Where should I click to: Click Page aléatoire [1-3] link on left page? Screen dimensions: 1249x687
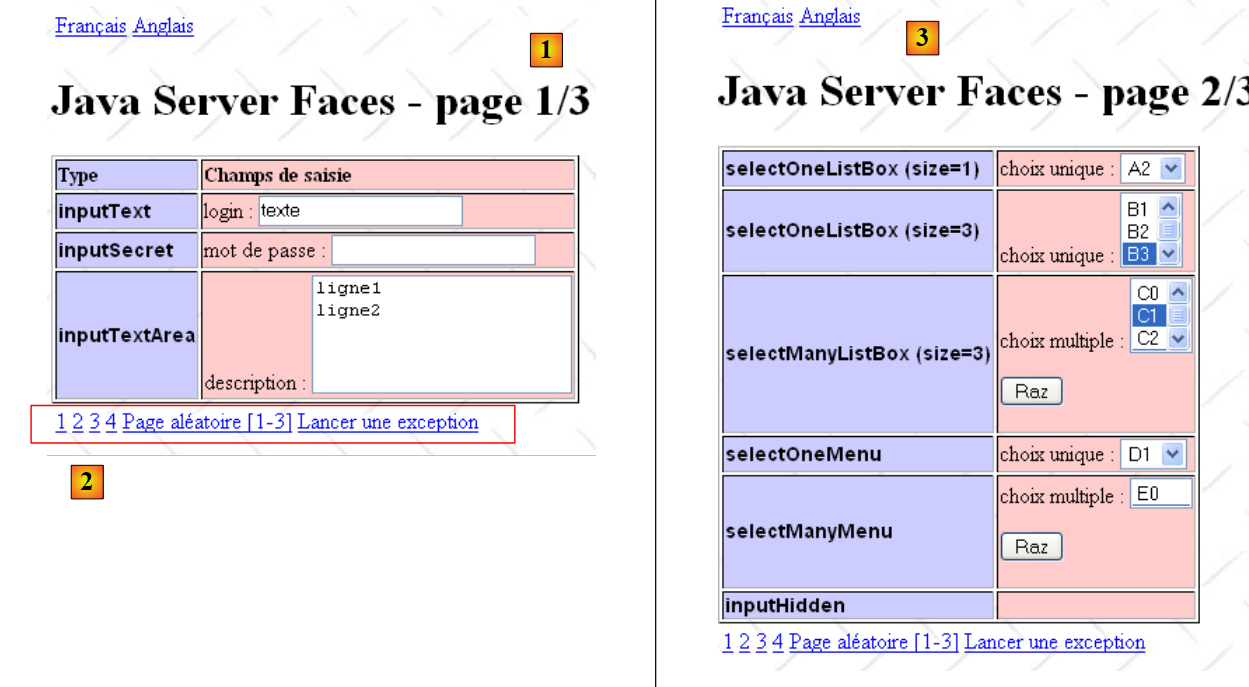pyautogui.click(x=207, y=422)
